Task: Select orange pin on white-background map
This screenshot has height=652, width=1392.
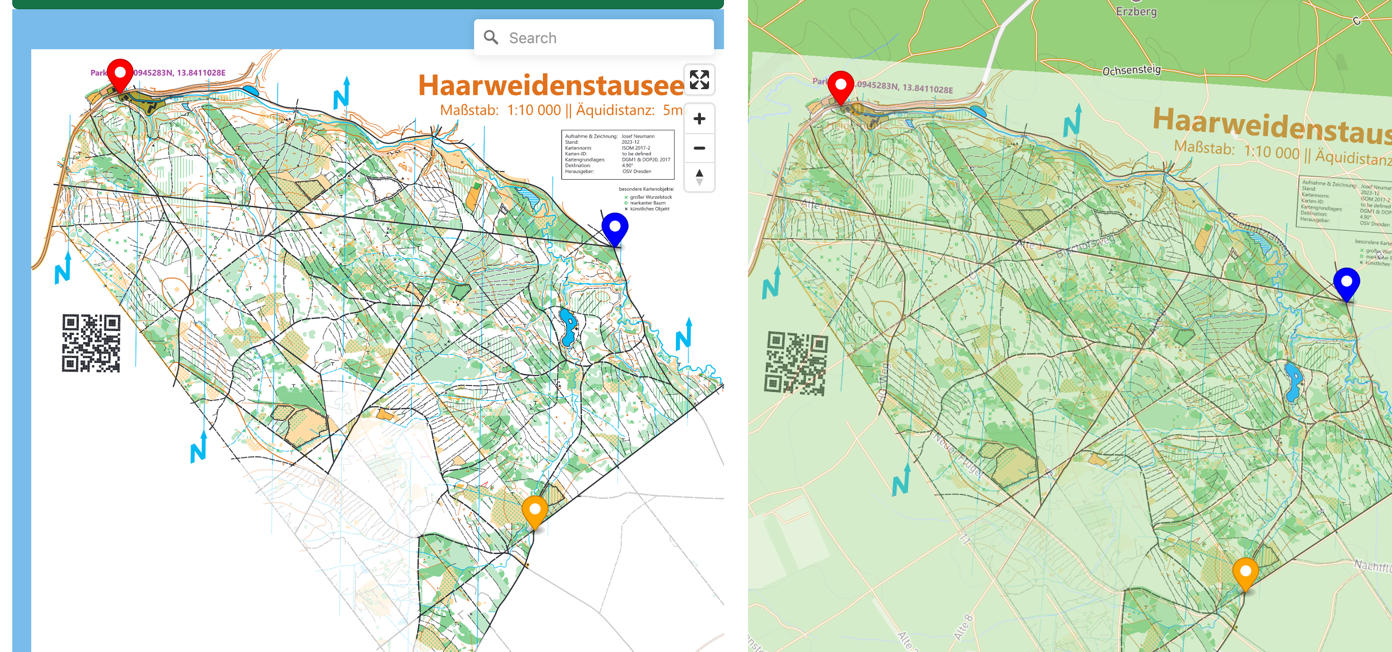Action: pyautogui.click(x=535, y=511)
